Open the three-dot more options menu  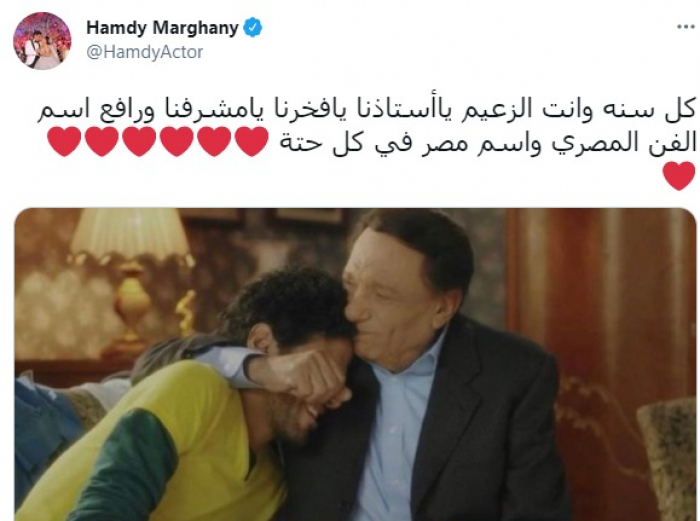click(x=686, y=27)
